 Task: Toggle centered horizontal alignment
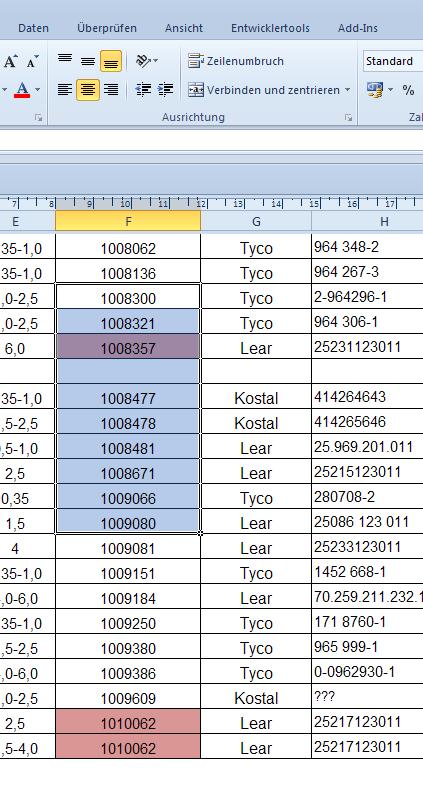pyautogui.click(x=88, y=90)
